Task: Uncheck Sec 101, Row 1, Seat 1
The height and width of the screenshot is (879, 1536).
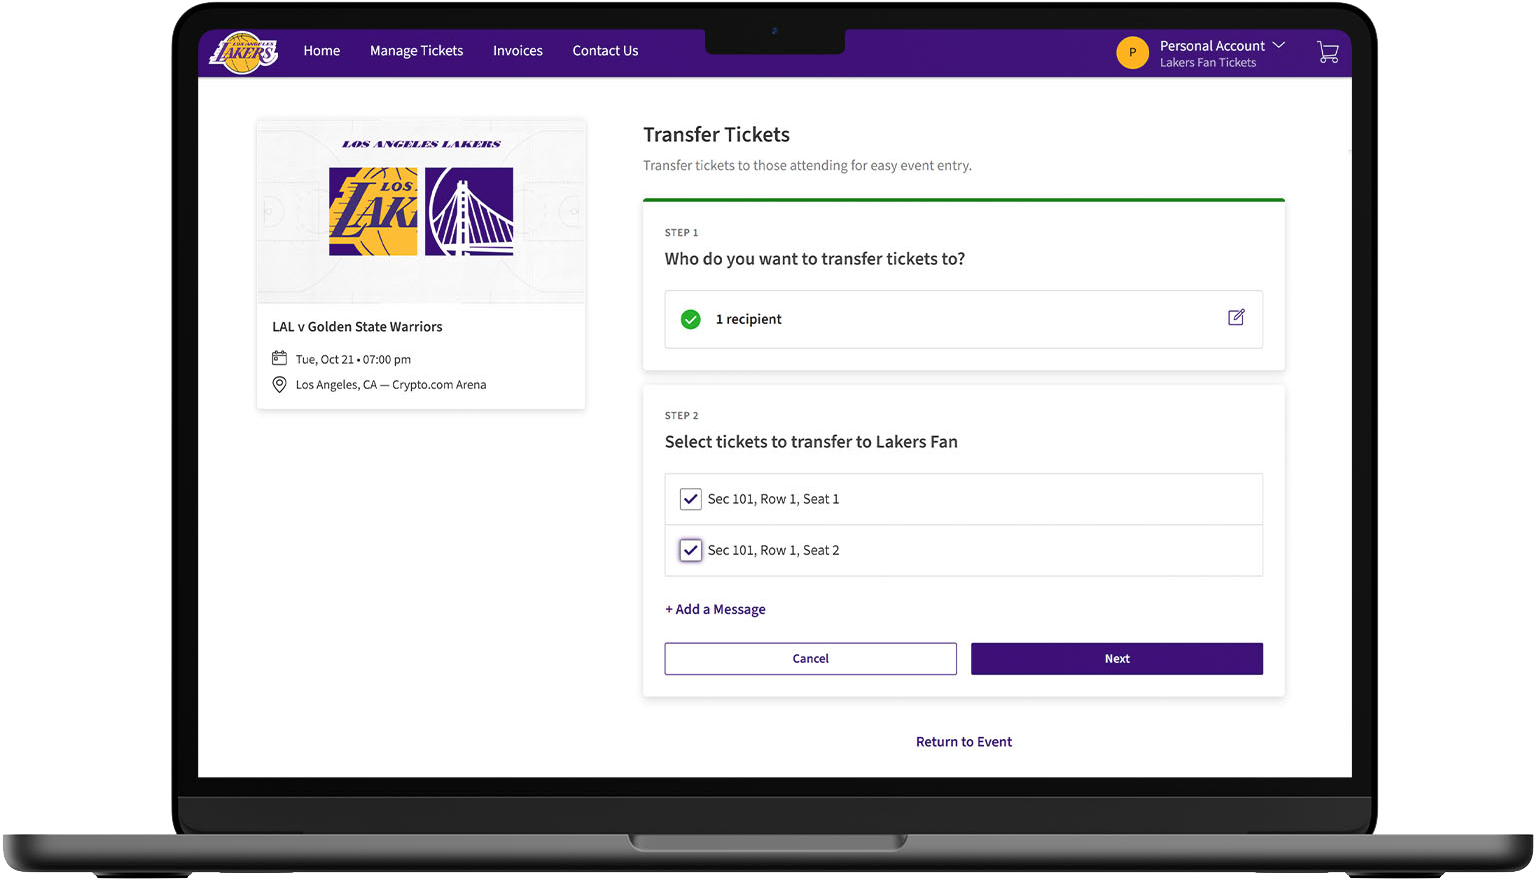Action: 690,499
